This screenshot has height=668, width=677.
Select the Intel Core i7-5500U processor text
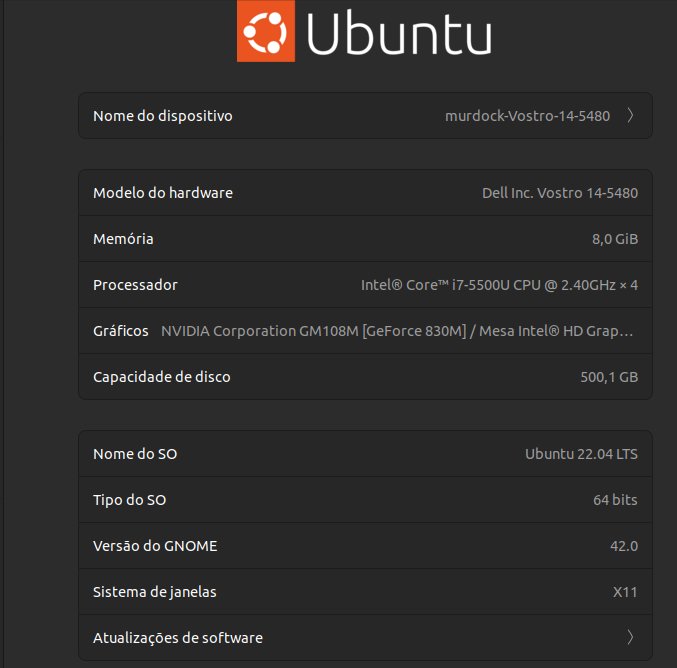(499, 285)
